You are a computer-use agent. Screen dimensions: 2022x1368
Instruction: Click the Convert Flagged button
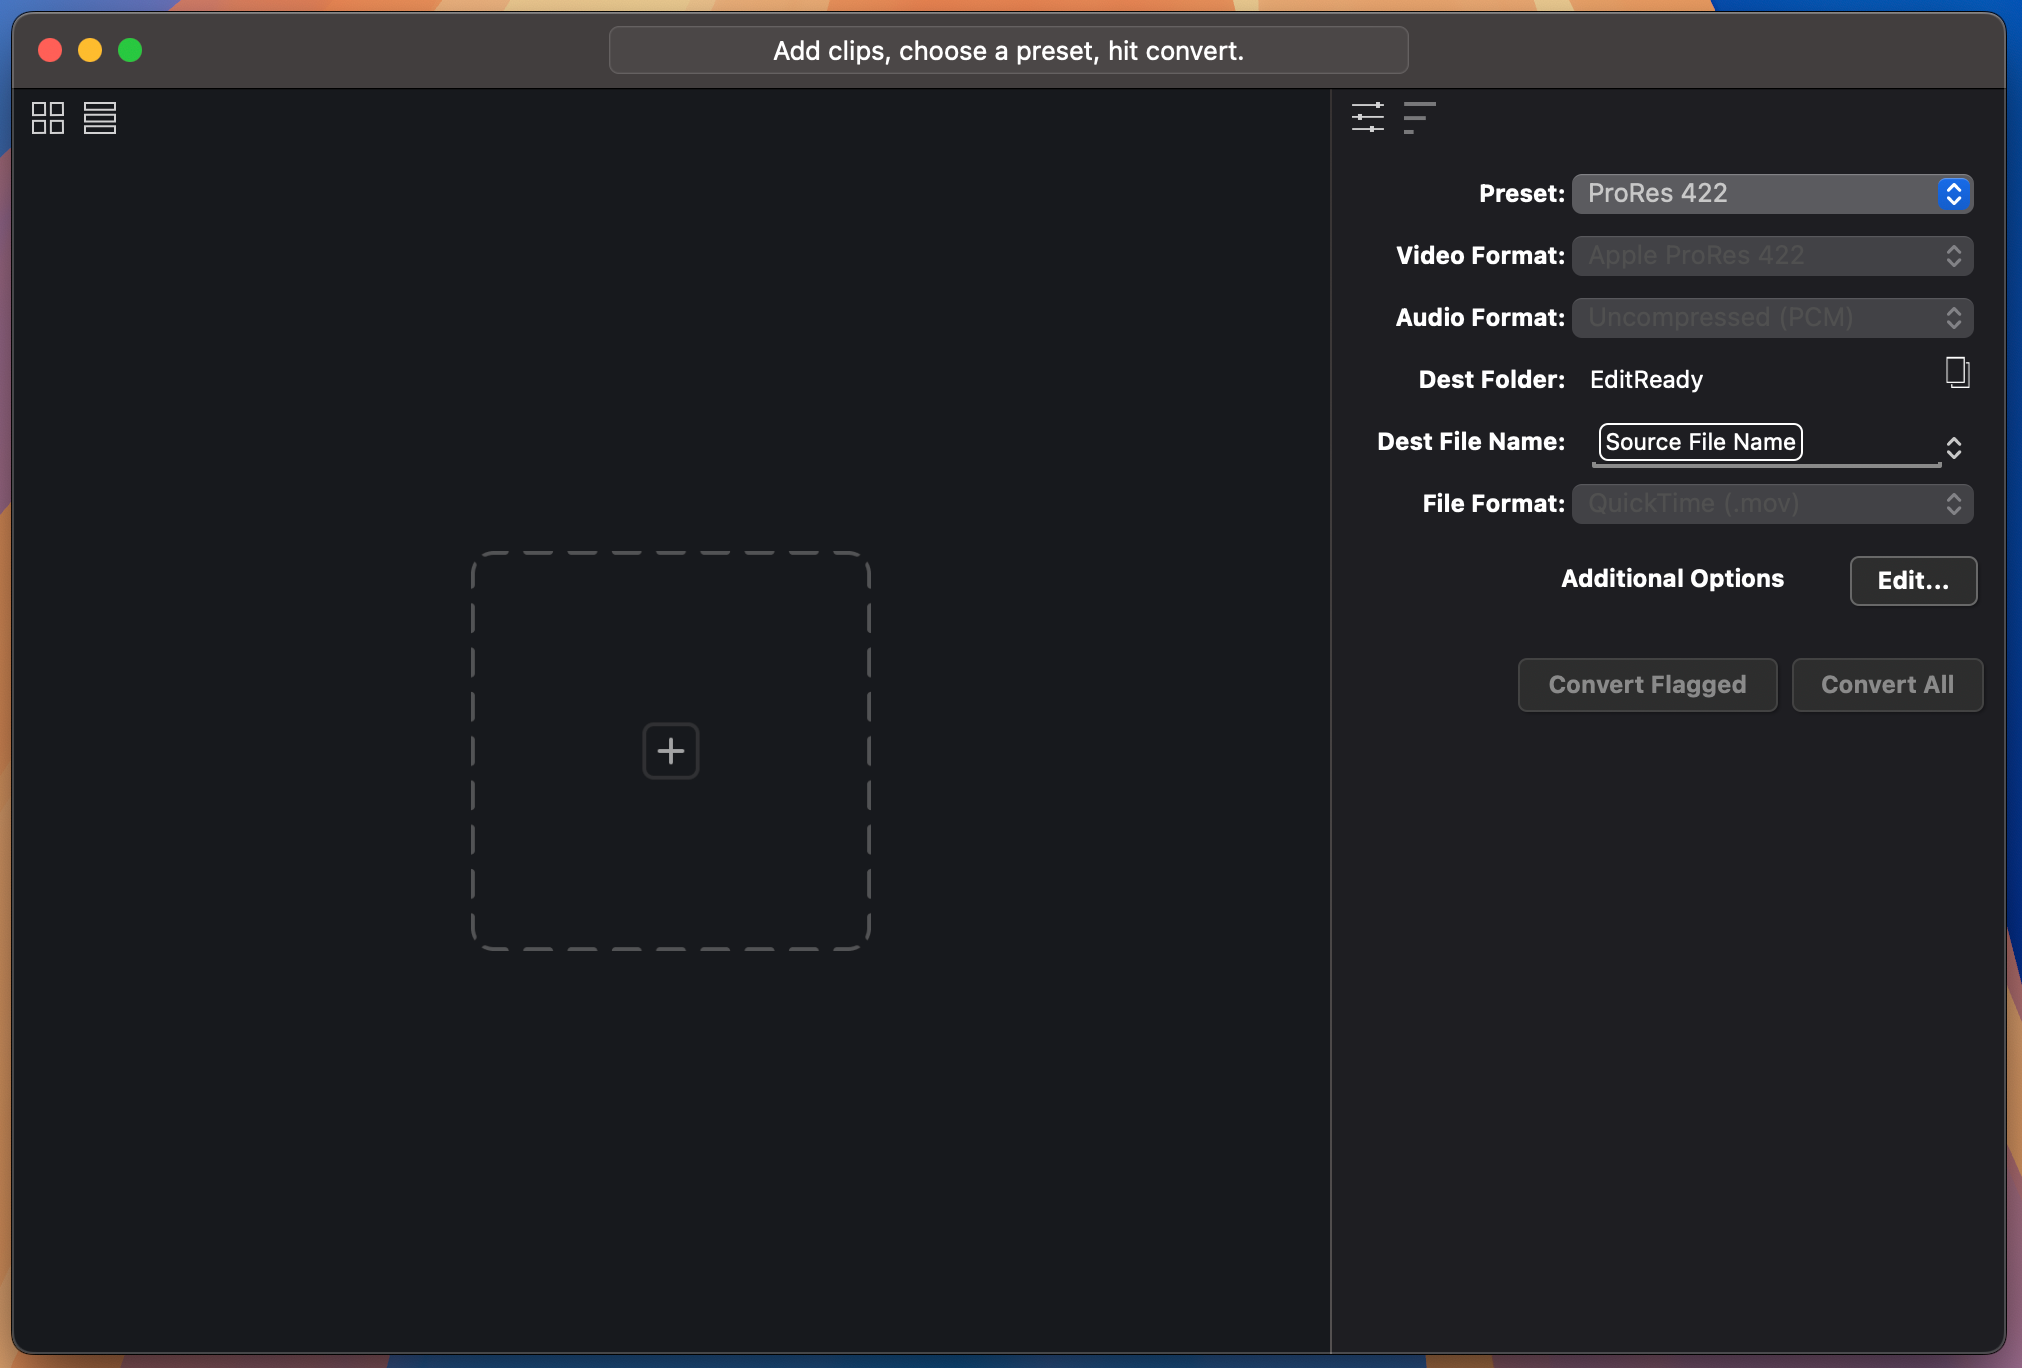(x=1646, y=684)
